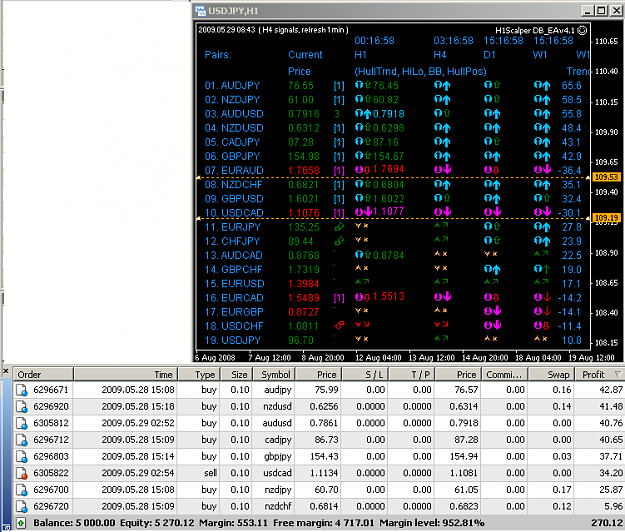Image resolution: width=625 pixels, height=532 pixels.
Task: Click the order icon for order 6296671
Action: click(22, 390)
